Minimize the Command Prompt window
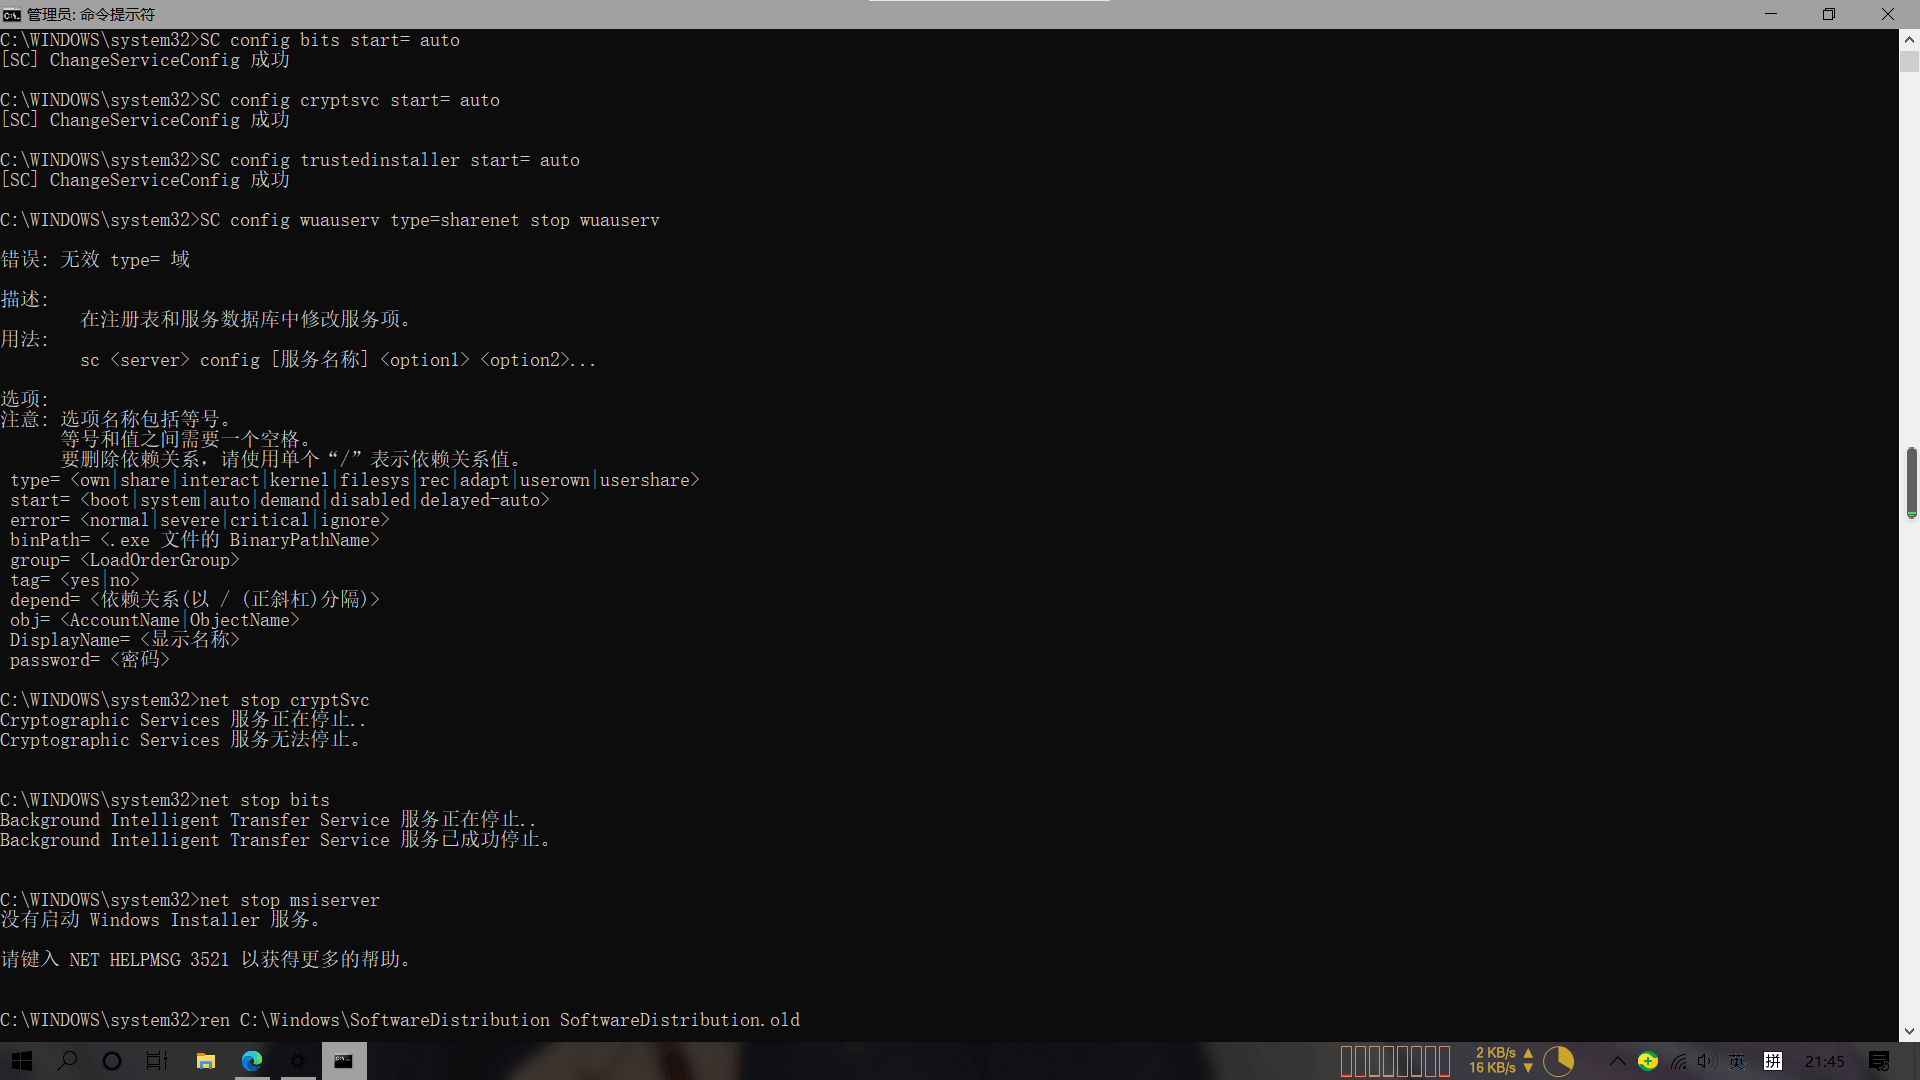The height and width of the screenshot is (1080, 1920). coord(1771,14)
